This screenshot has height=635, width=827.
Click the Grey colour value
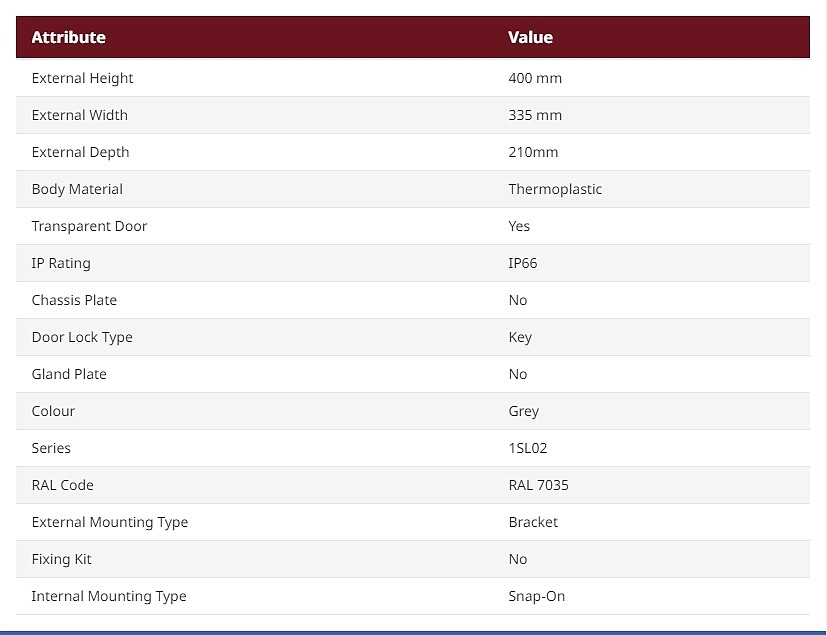(x=524, y=411)
